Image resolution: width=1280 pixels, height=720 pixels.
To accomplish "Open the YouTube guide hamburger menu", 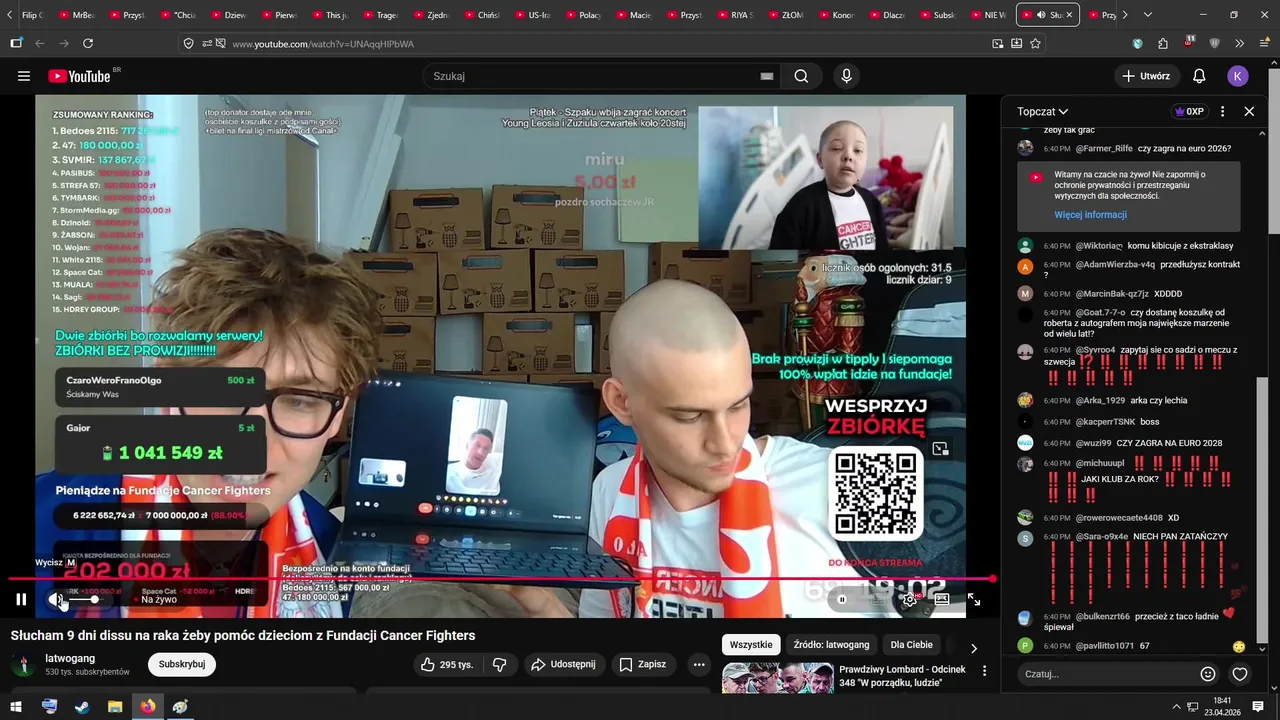I will tap(24, 76).
